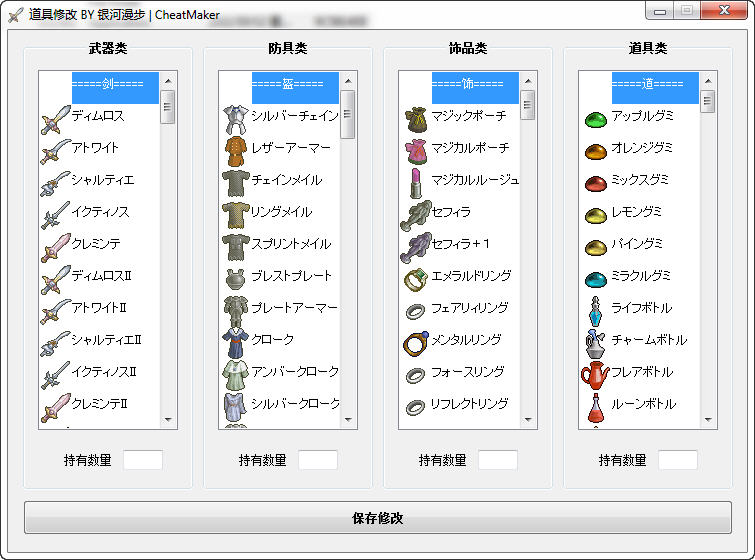This screenshot has height=560, width=755.
Task: Focus the 持有数量 field under items
Action: 678,460
